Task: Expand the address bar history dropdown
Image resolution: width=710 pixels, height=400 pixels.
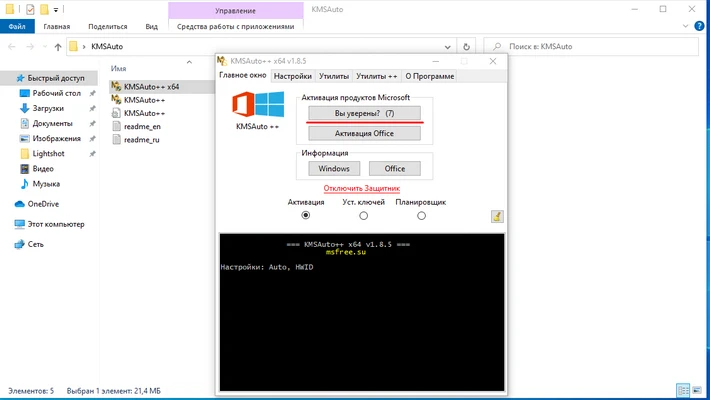Action: tap(447, 47)
